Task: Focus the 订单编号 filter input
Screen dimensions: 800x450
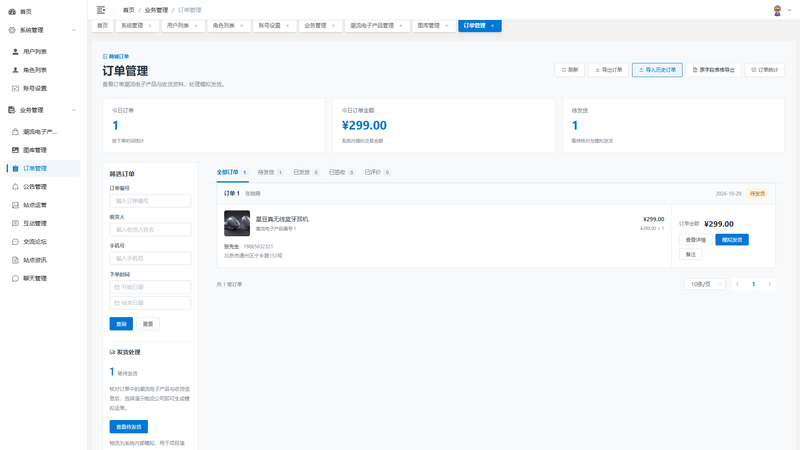Action: [151, 201]
